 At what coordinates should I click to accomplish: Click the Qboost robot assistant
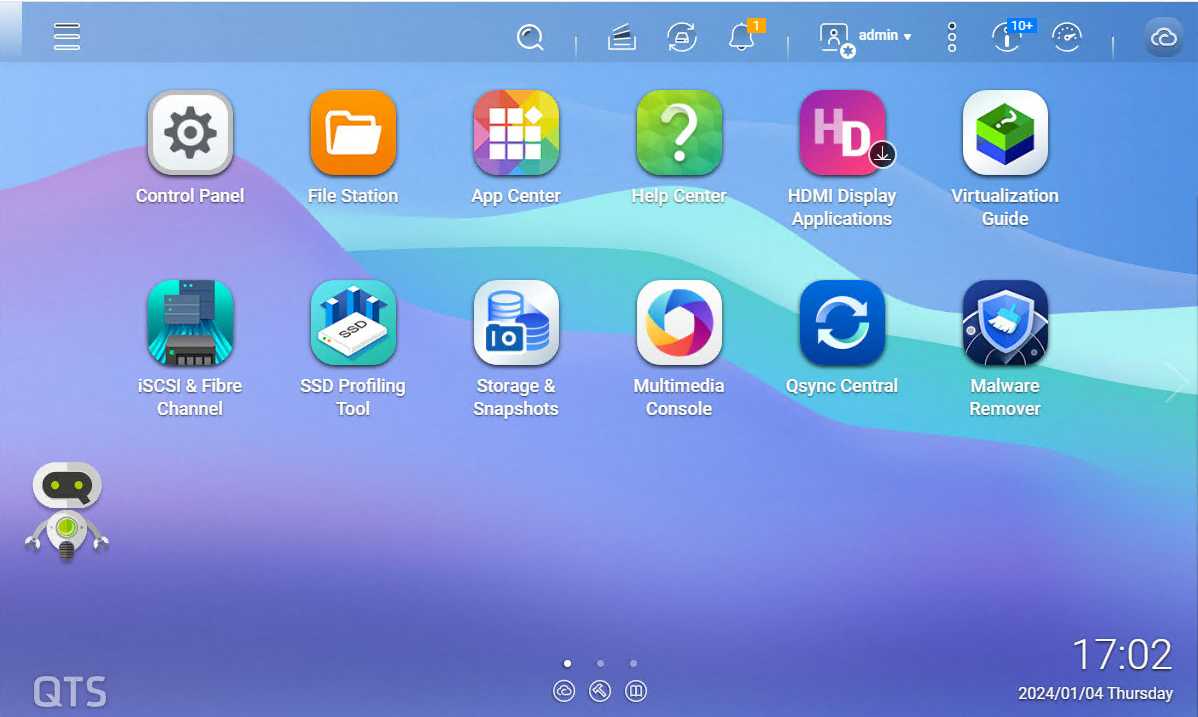pyautogui.click(x=66, y=511)
